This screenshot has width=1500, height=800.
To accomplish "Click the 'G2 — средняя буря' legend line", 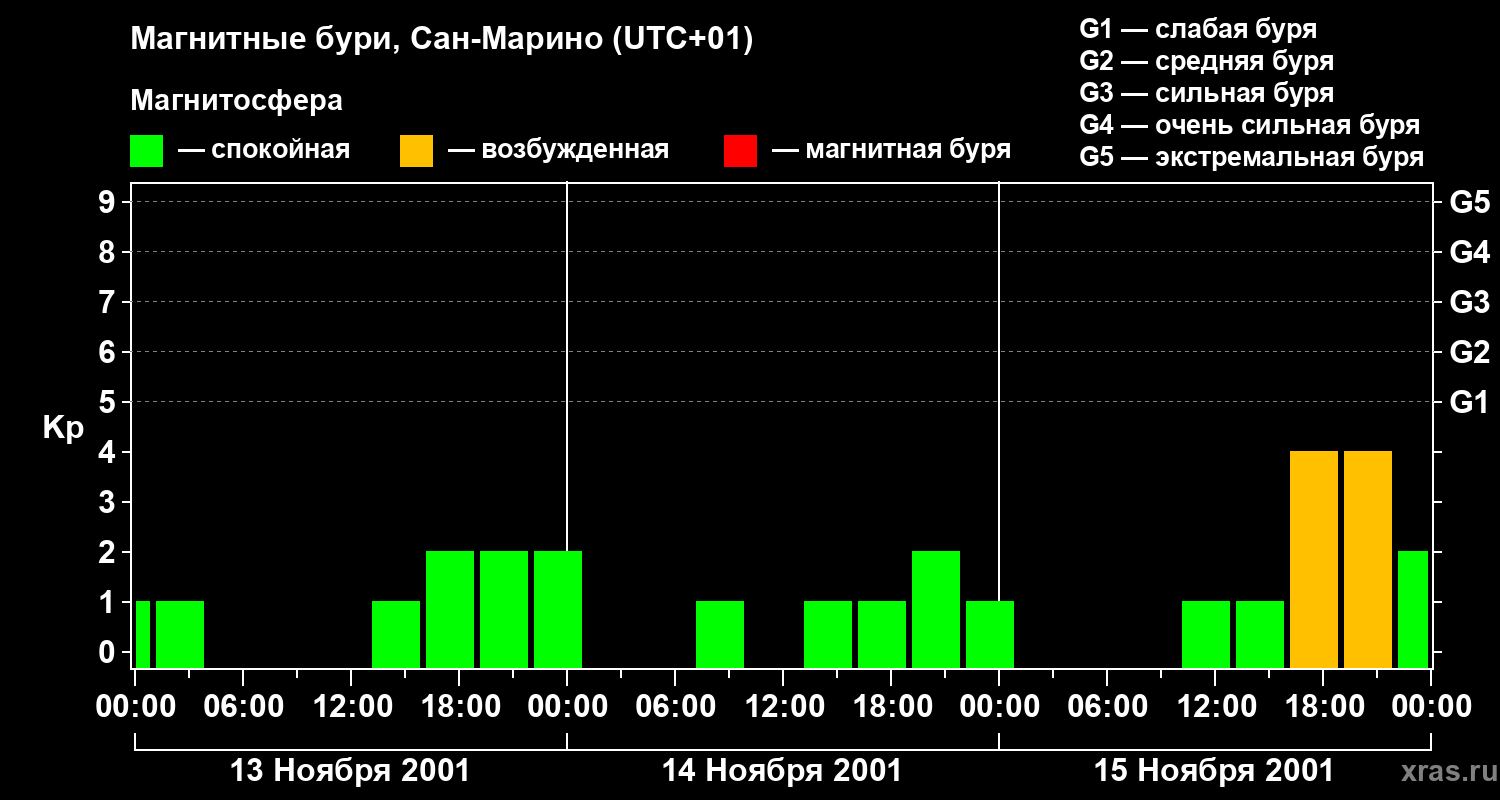I will coord(1206,61).
